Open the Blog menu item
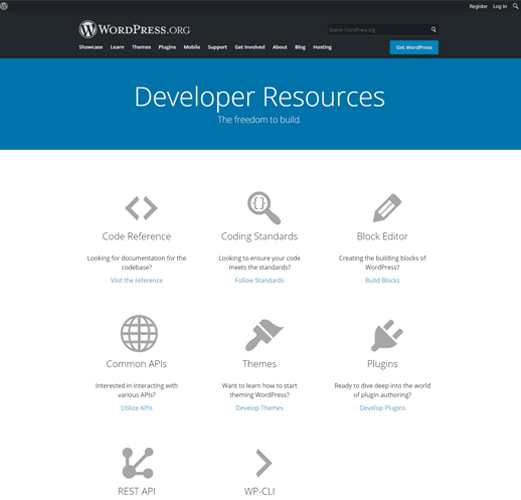Image resolution: width=521 pixels, height=500 pixels. pos(300,47)
